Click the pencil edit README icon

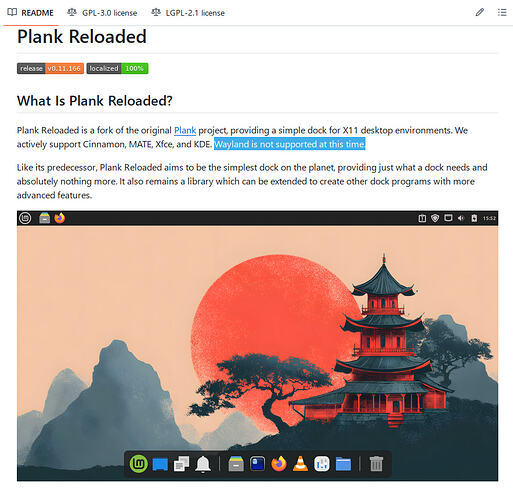479,13
